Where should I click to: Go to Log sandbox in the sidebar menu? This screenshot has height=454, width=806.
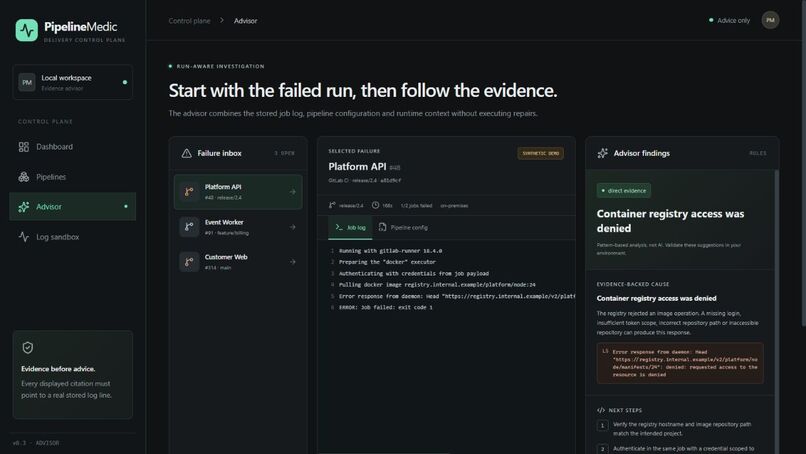point(72,237)
